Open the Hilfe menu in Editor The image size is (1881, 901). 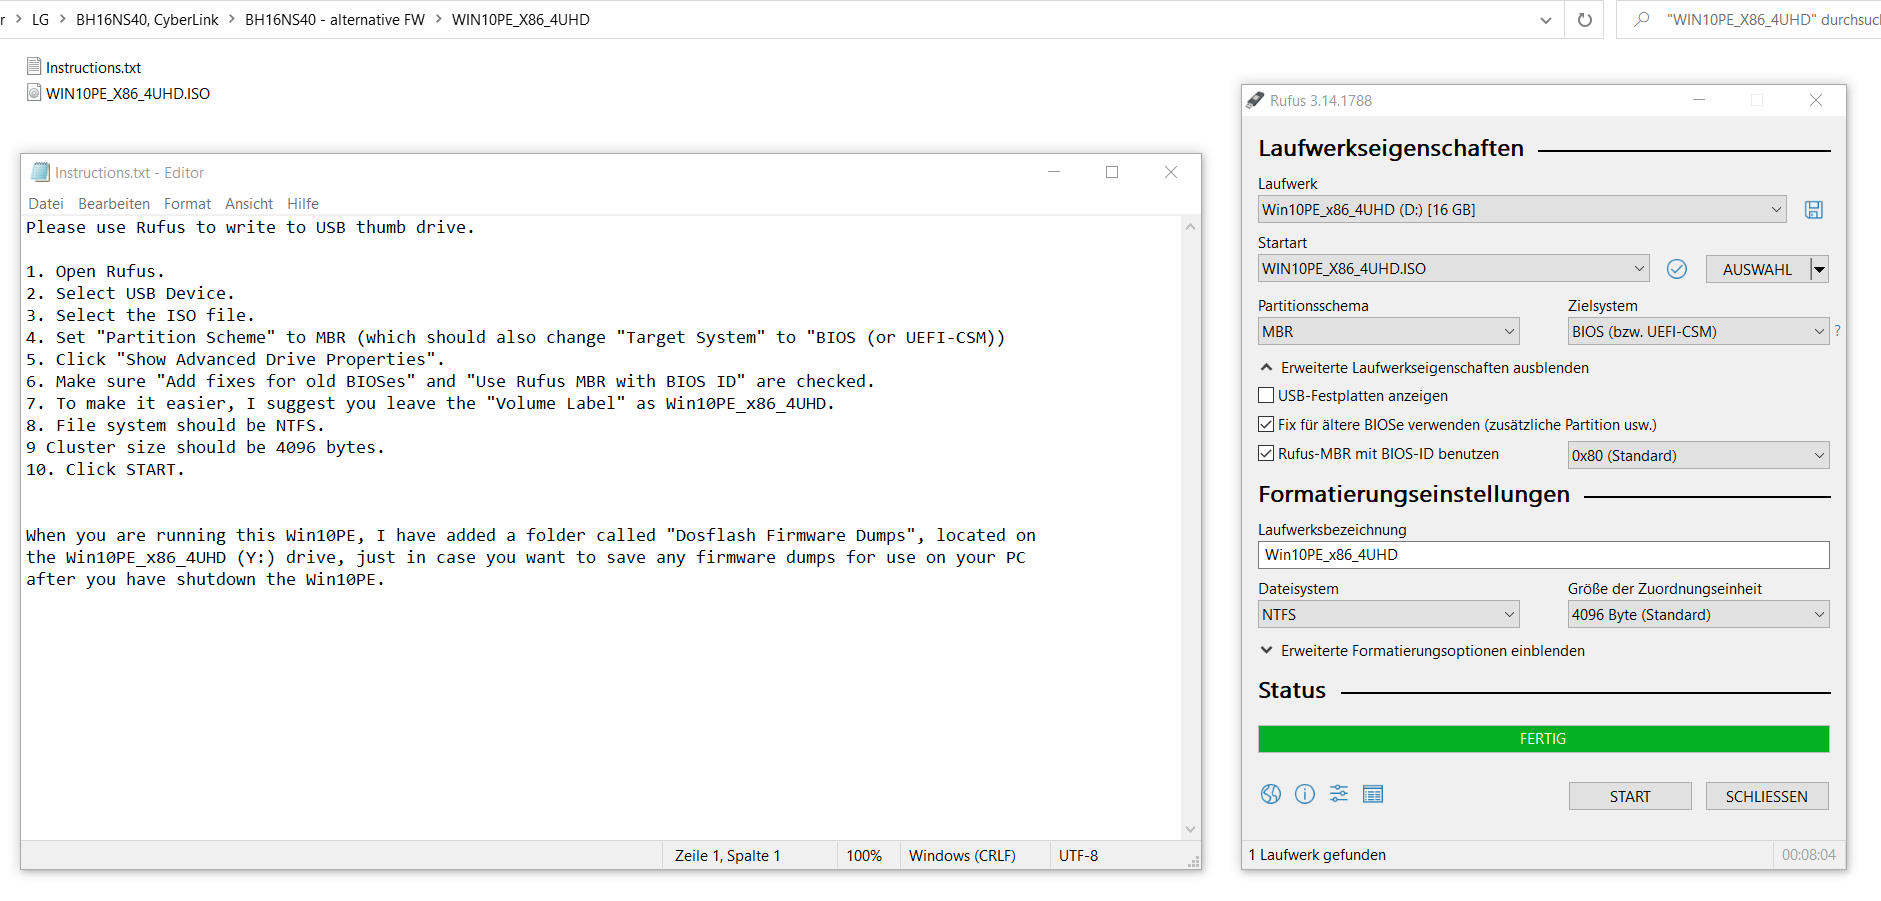303,204
